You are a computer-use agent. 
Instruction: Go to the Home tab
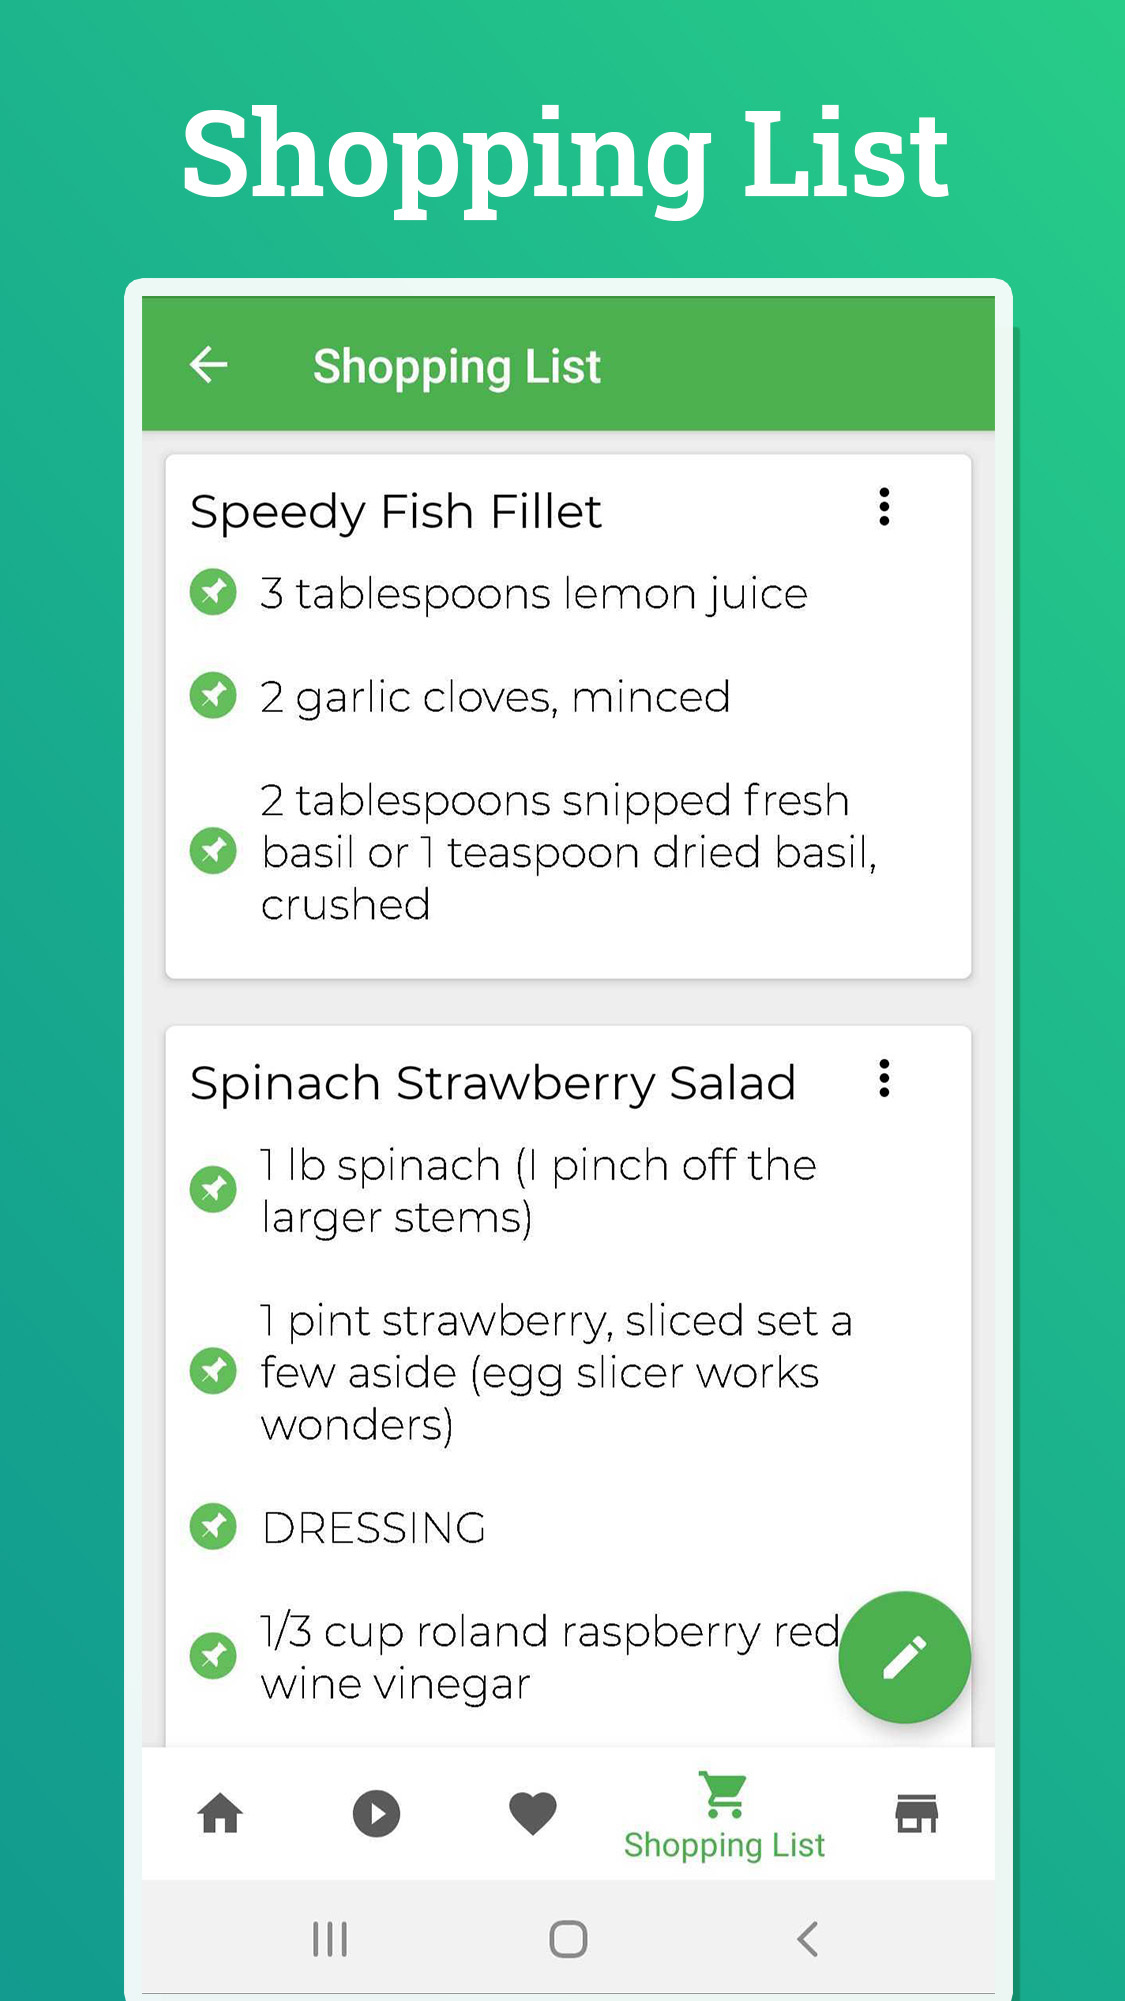[x=220, y=1814]
